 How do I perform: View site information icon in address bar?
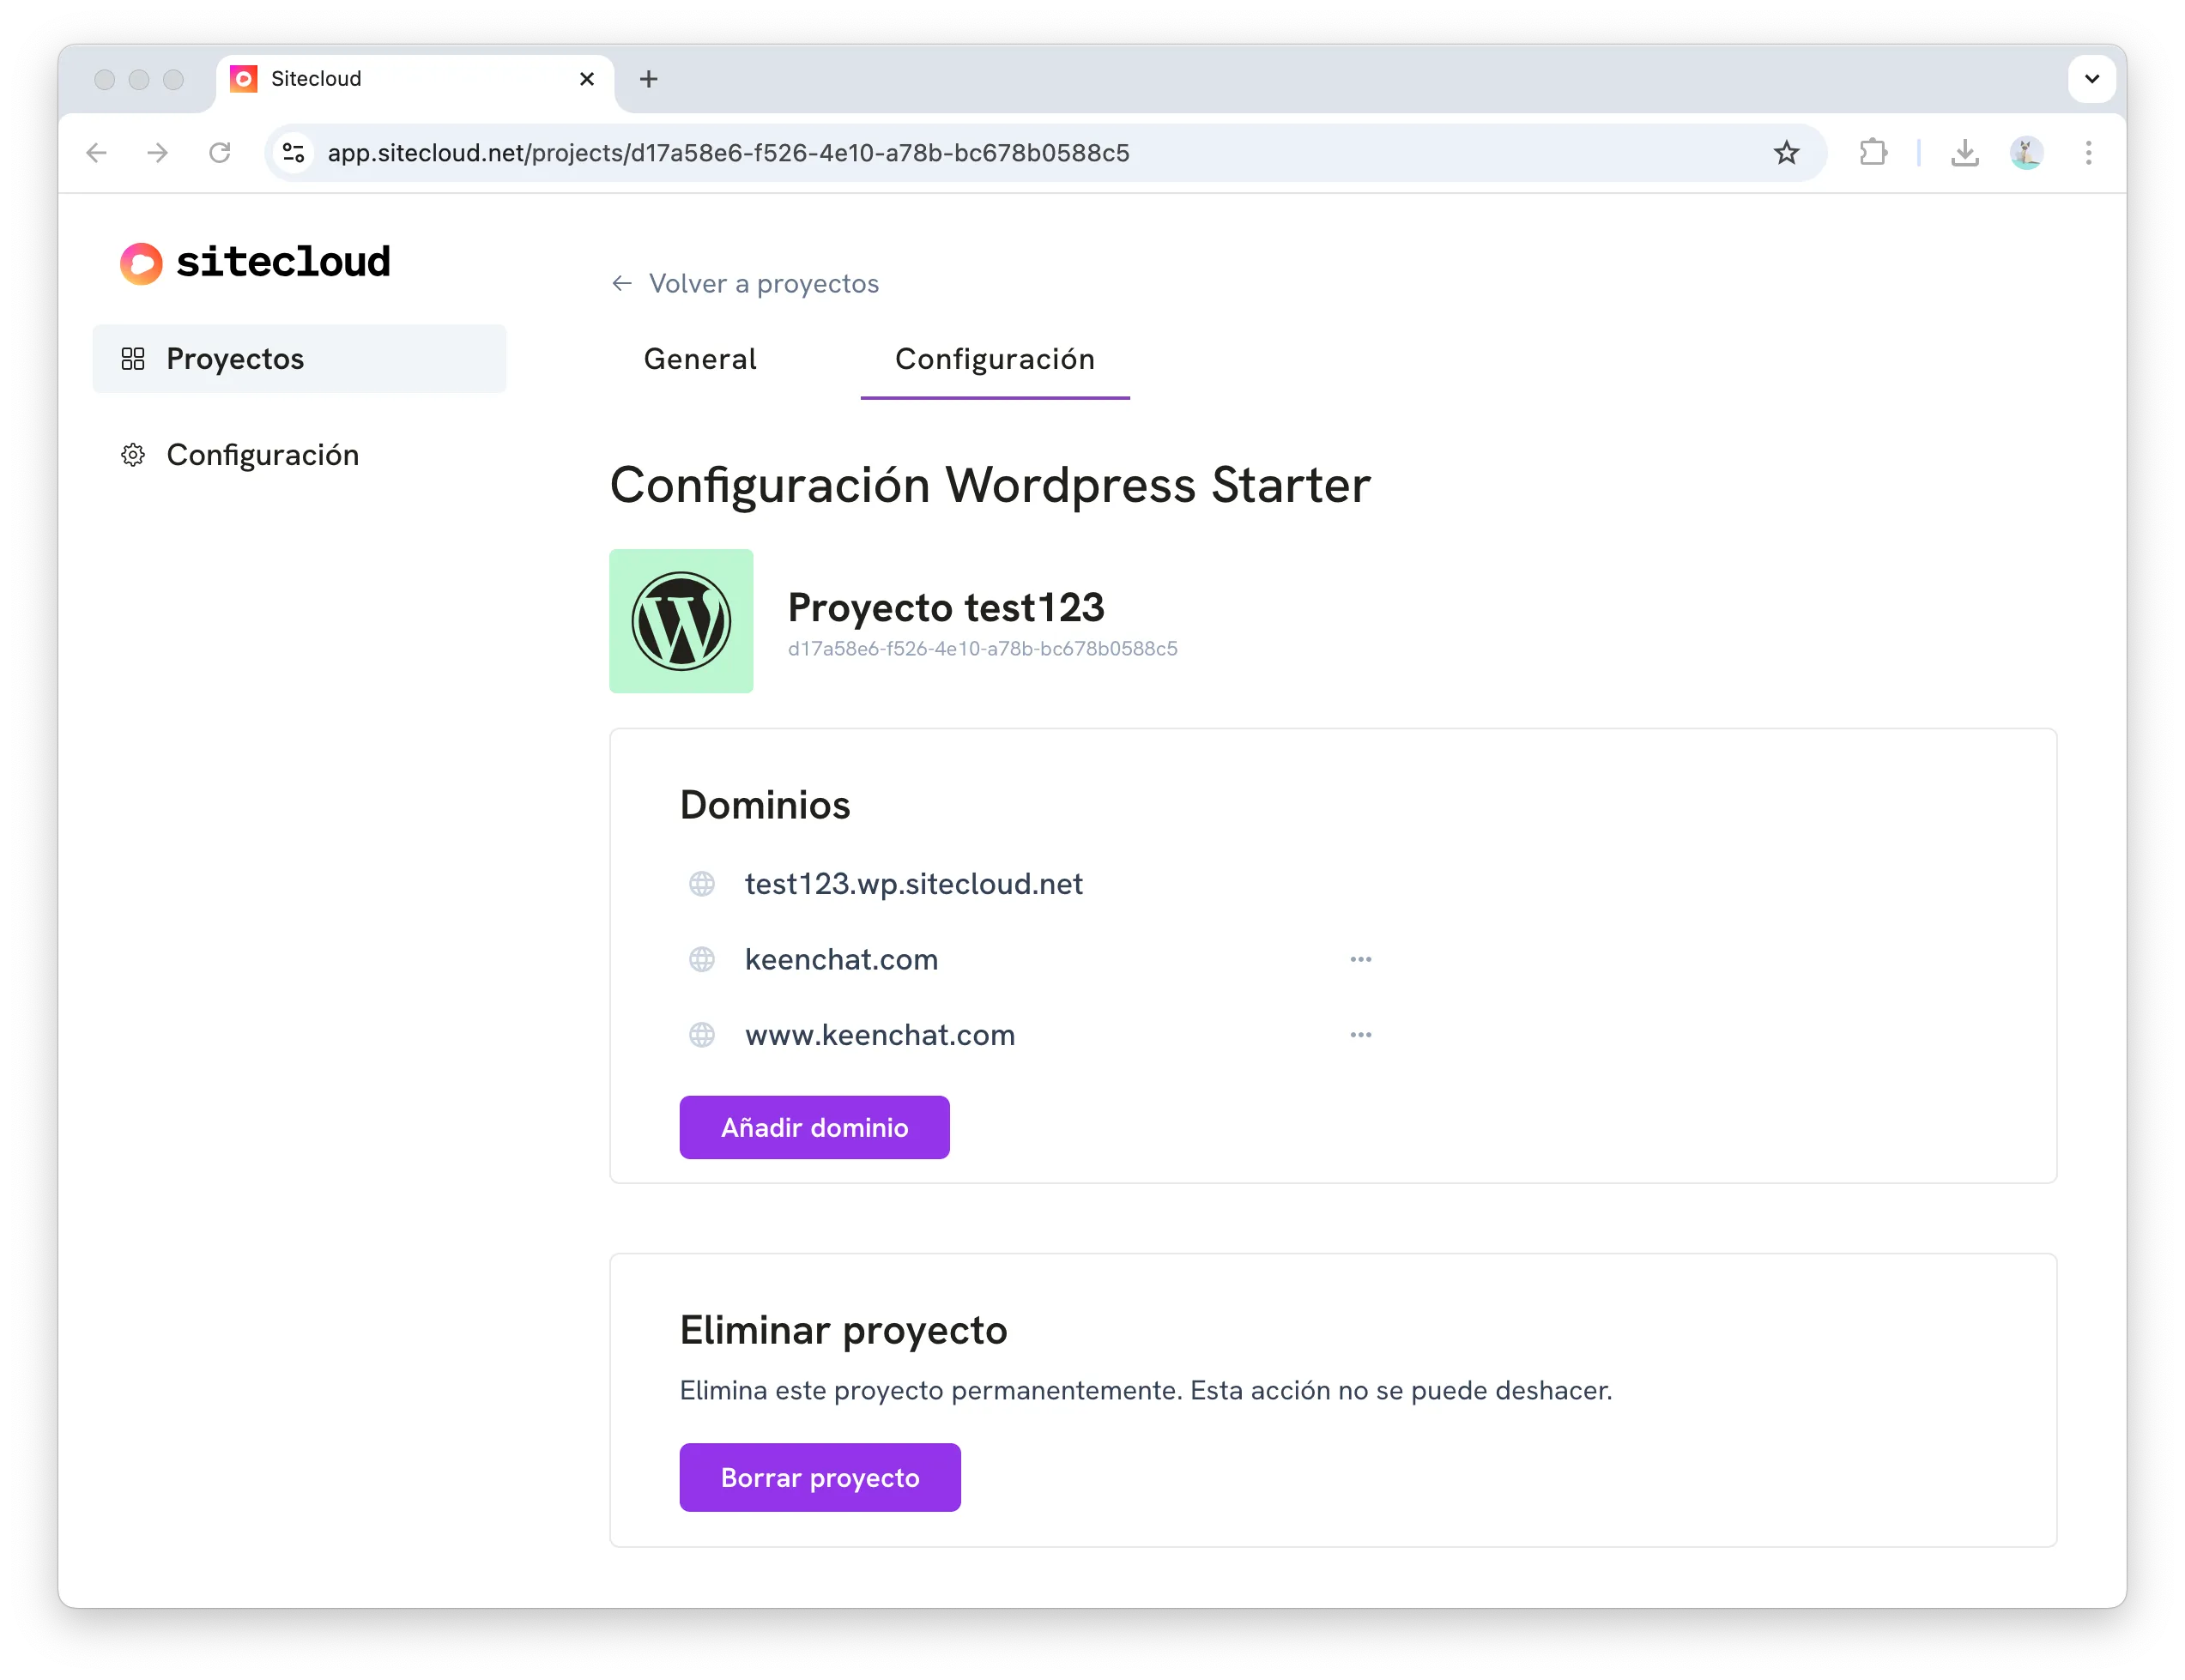coord(293,153)
